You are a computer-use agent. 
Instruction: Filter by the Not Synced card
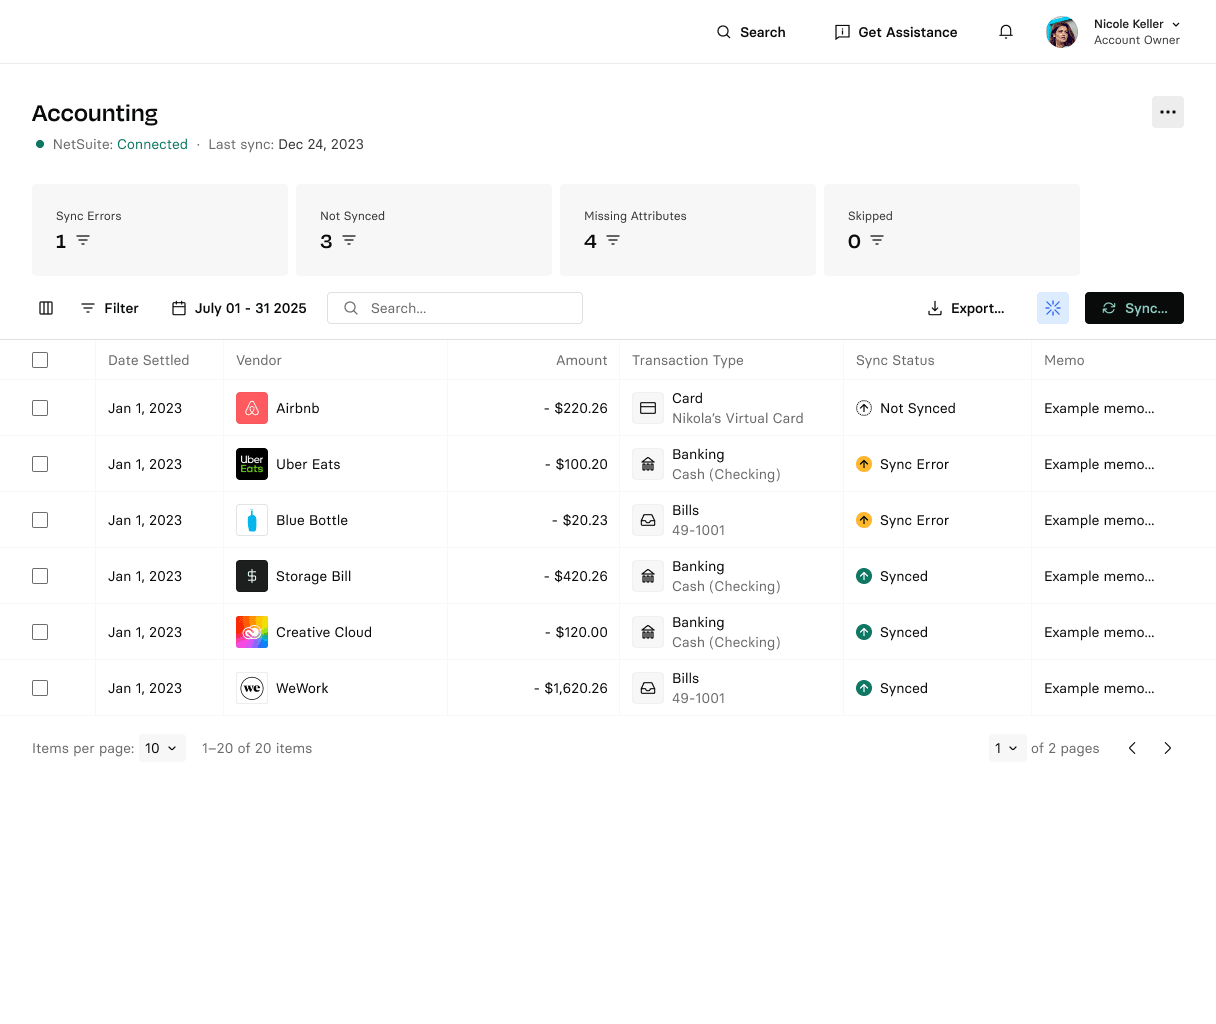[424, 230]
